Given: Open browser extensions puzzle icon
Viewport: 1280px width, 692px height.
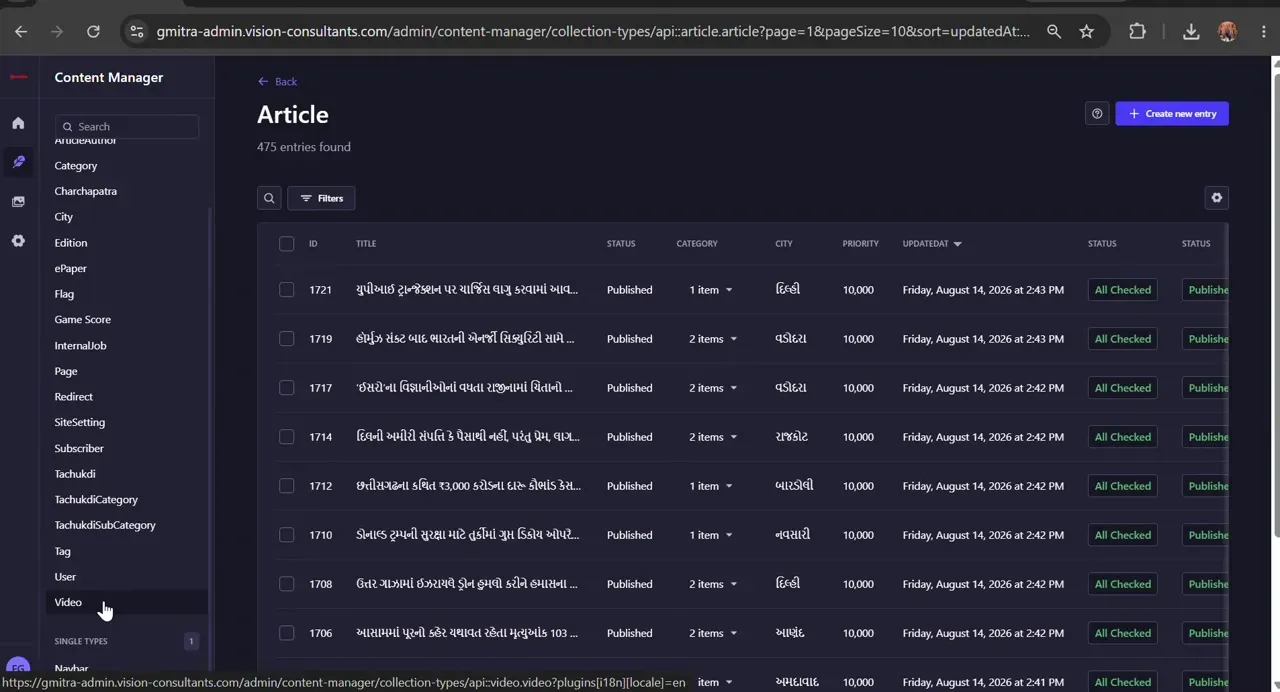Looking at the screenshot, I should point(1137,32).
